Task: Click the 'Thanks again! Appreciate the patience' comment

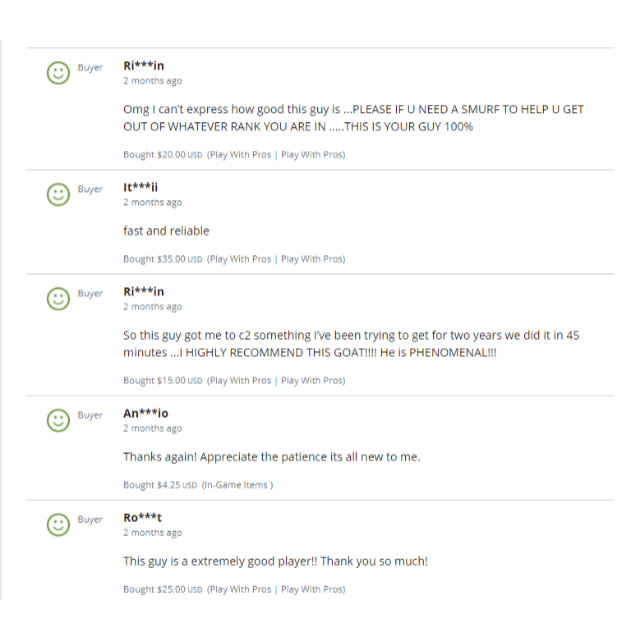Action: (x=271, y=457)
